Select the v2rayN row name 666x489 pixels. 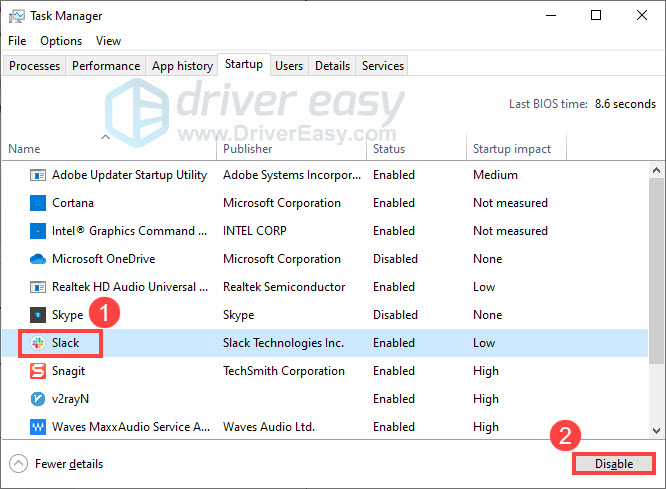coord(71,399)
